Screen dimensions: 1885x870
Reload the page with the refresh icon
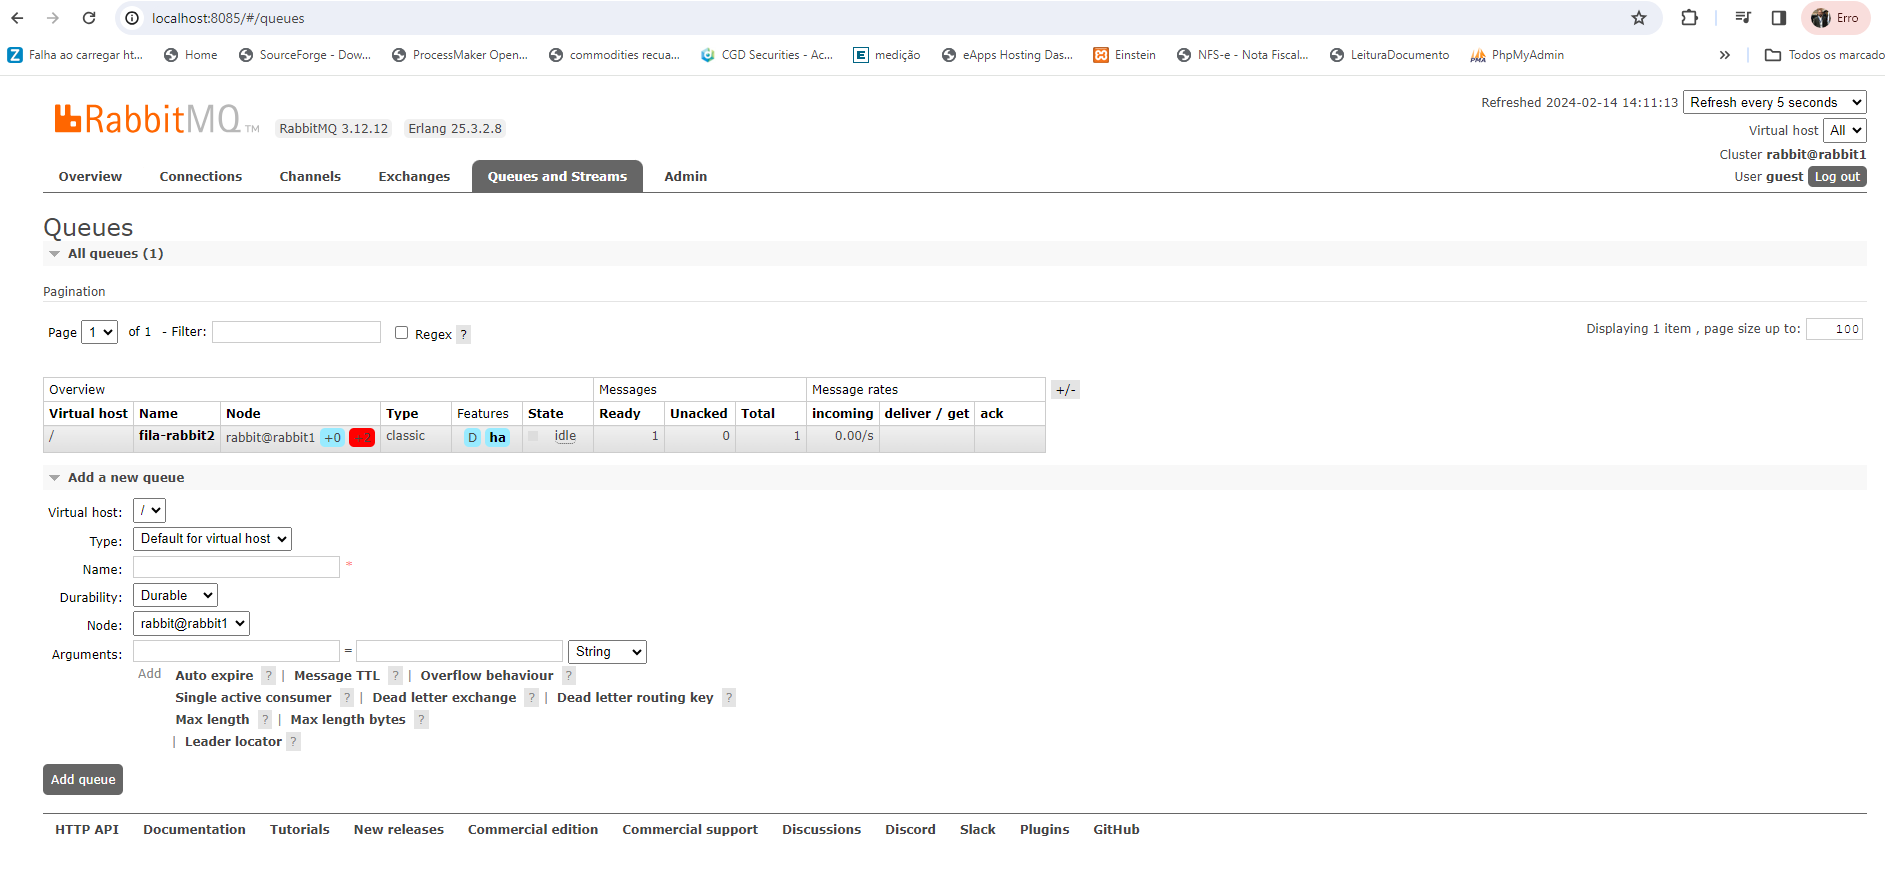[89, 18]
